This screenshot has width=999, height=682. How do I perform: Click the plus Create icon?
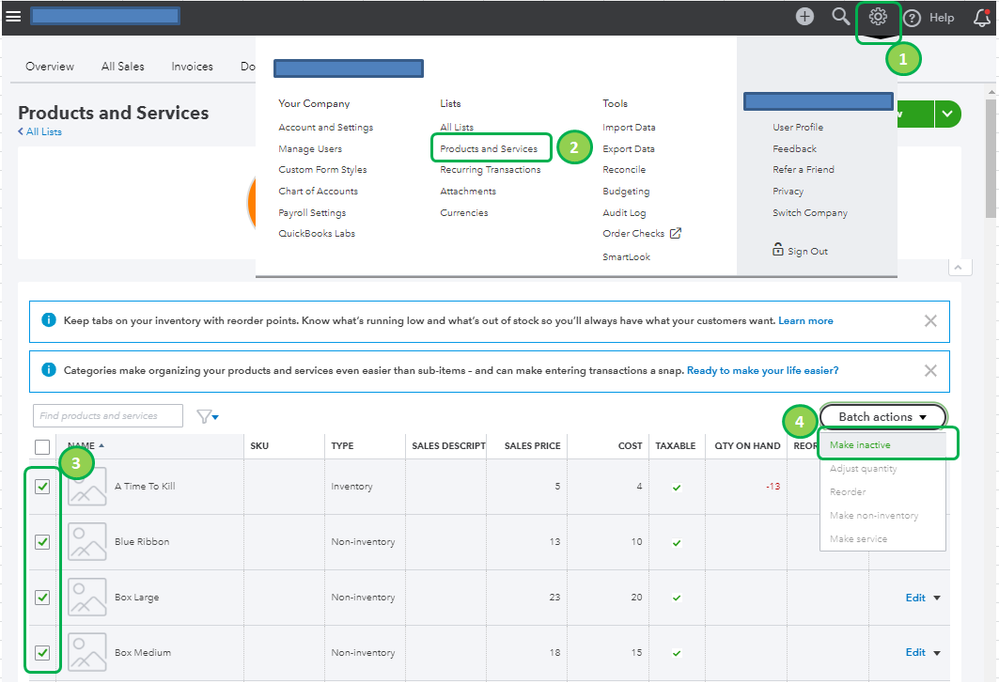805,17
